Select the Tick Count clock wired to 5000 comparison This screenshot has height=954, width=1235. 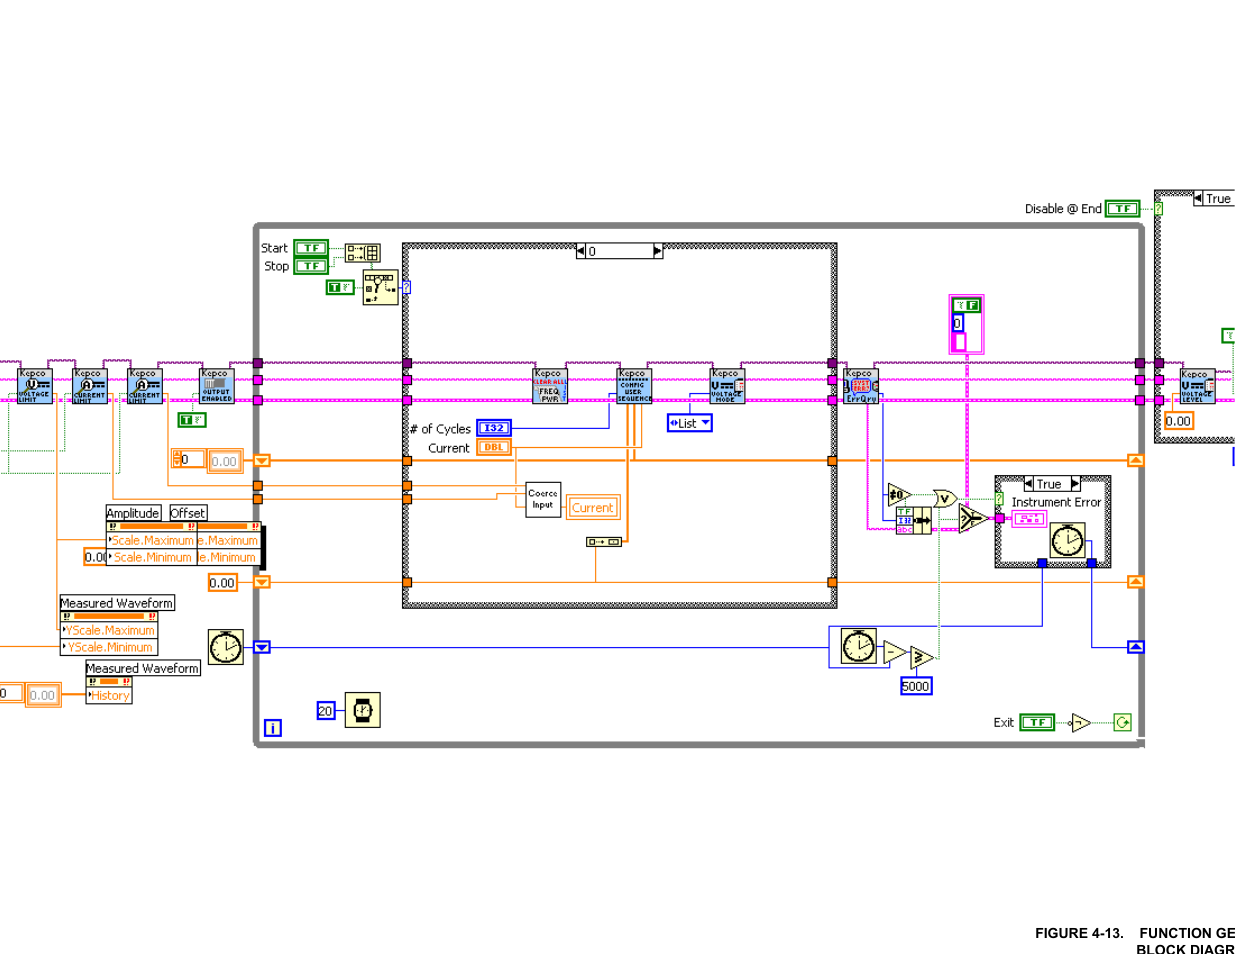click(858, 646)
